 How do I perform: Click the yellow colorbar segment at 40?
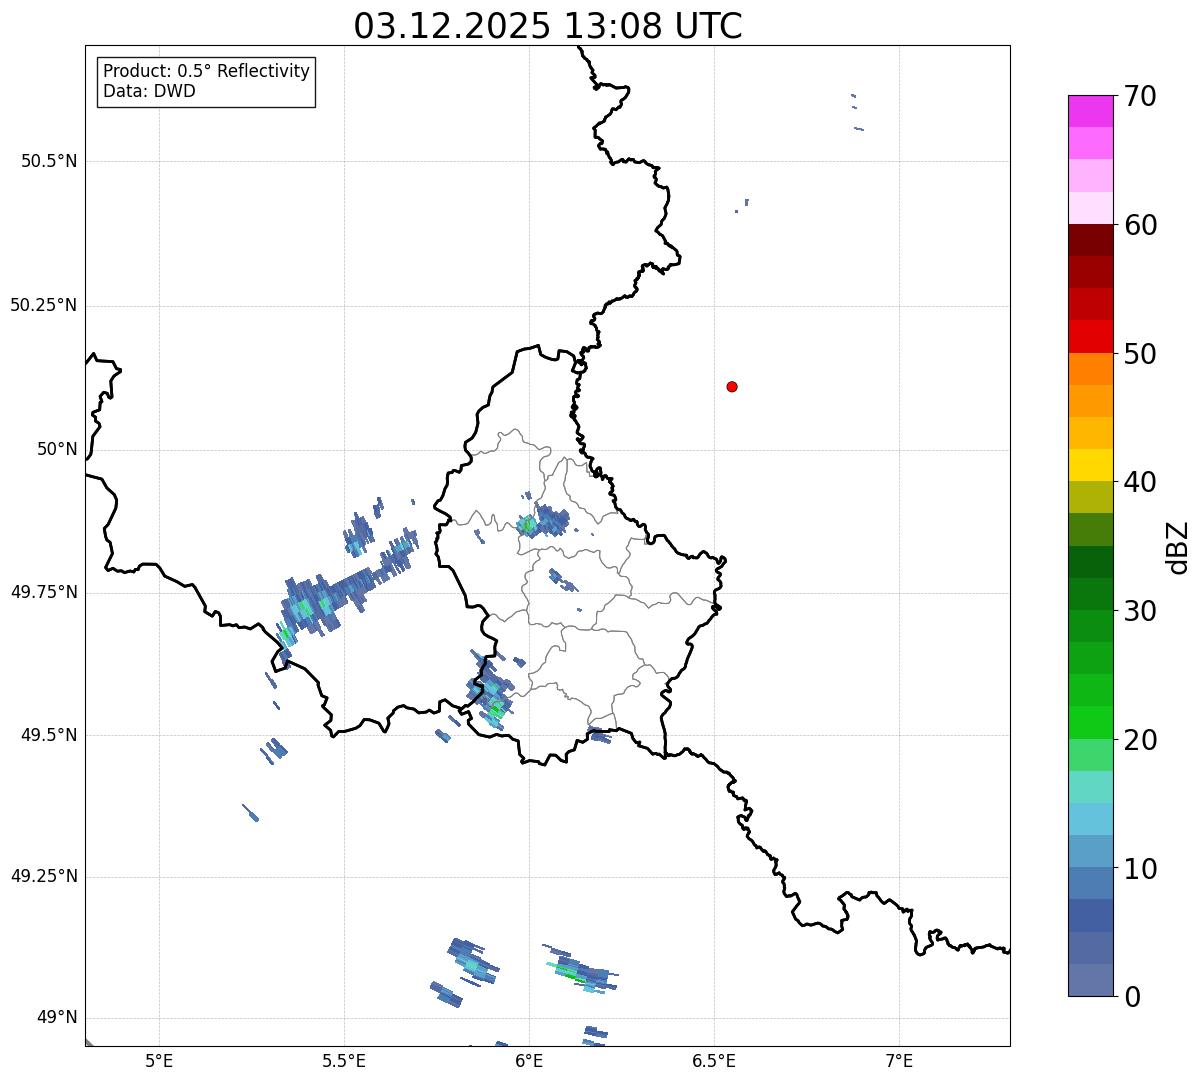coord(1090,465)
